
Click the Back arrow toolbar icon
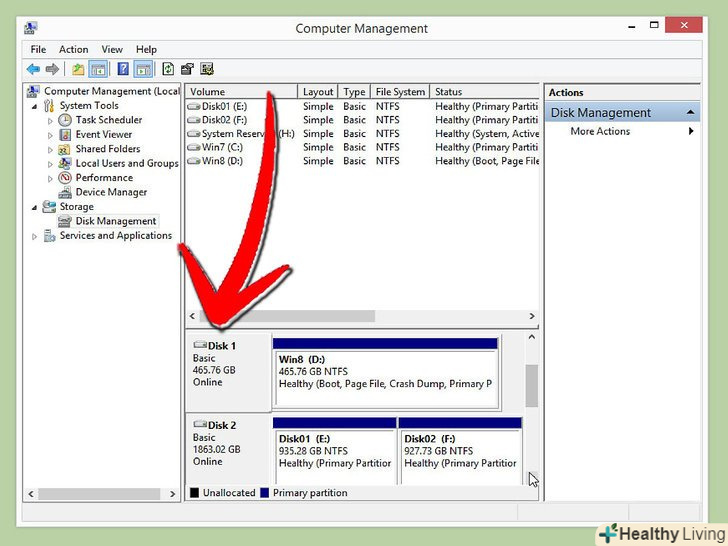point(33,69)
